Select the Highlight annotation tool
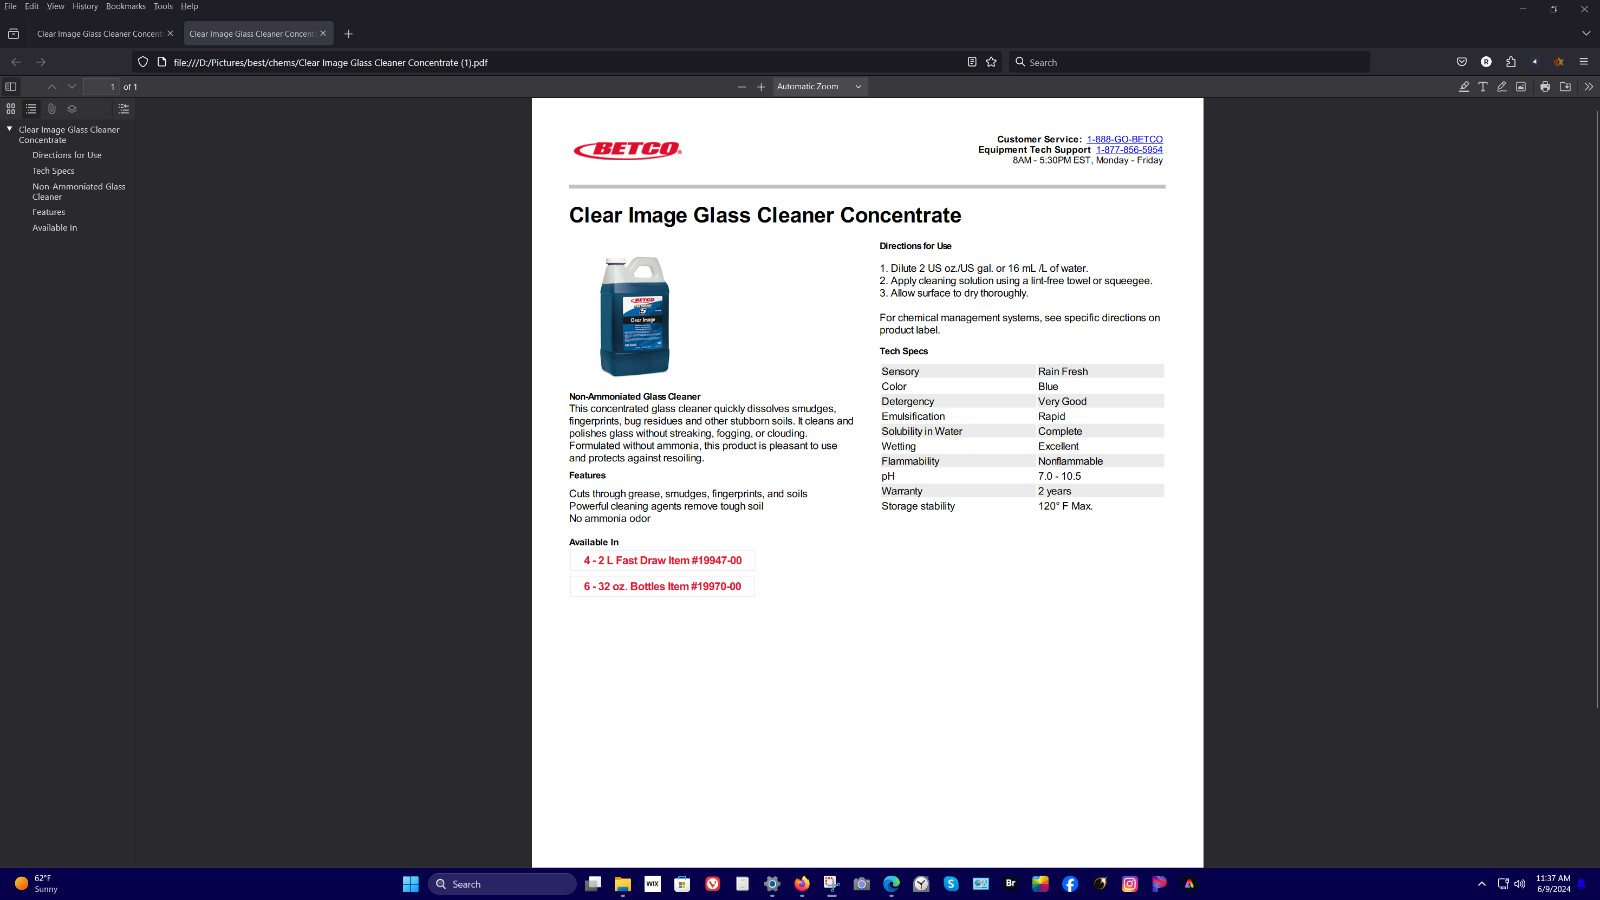Image resolution: width=1600 pixels, height=900 pixels. pyautogui.click(x=1464, y=87)
